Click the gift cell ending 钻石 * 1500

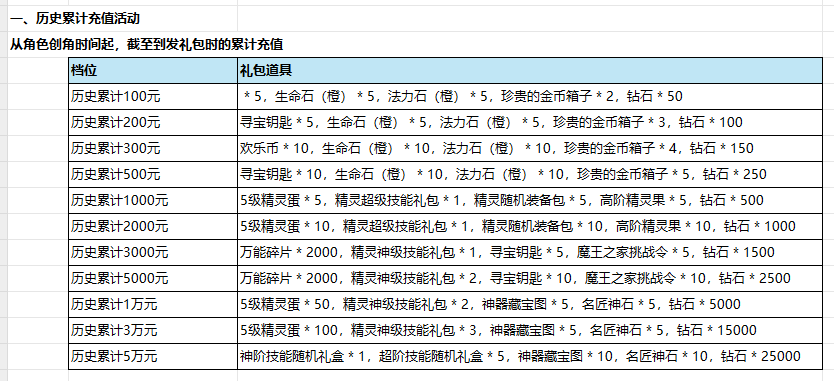pos(530,253)
